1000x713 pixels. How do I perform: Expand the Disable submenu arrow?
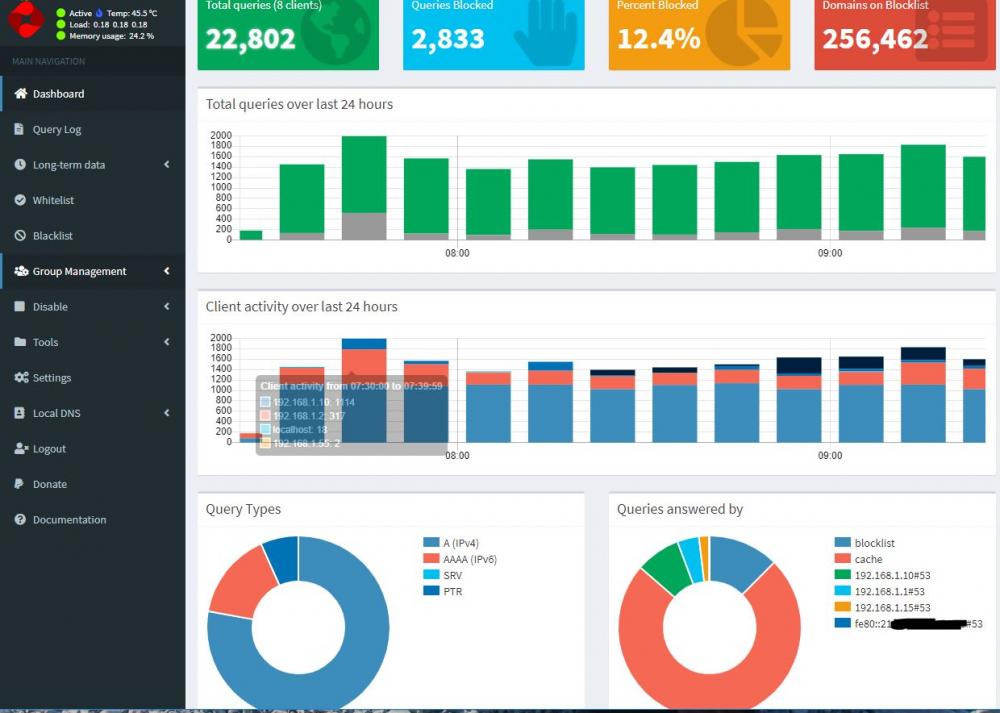166,306
